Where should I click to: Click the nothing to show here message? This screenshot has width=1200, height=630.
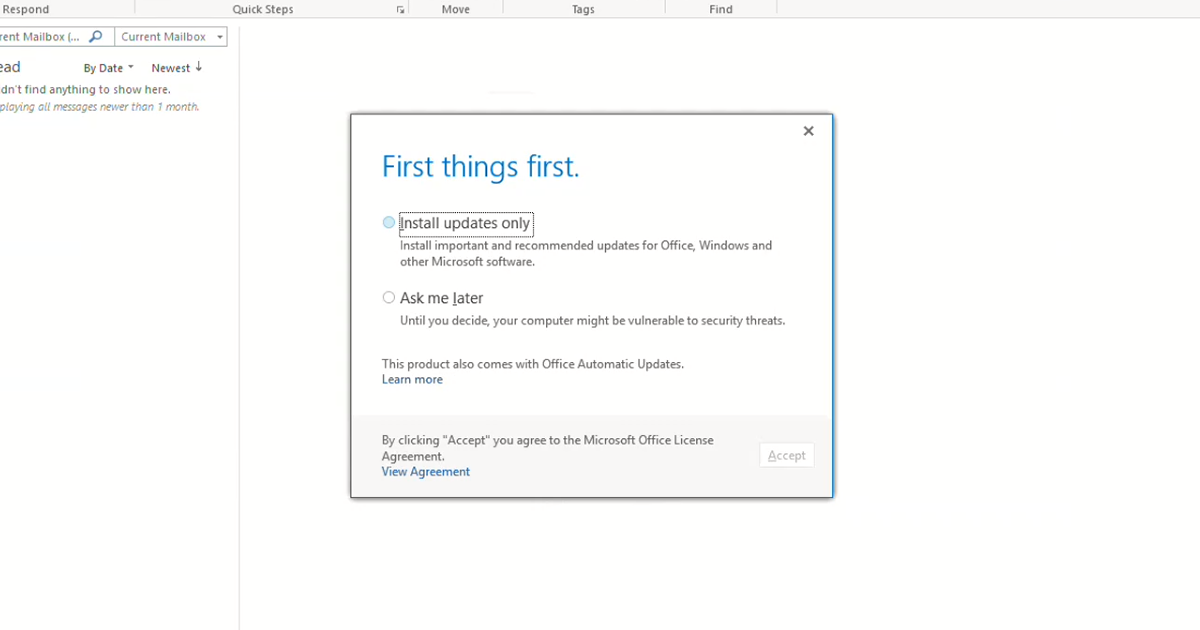85,90
